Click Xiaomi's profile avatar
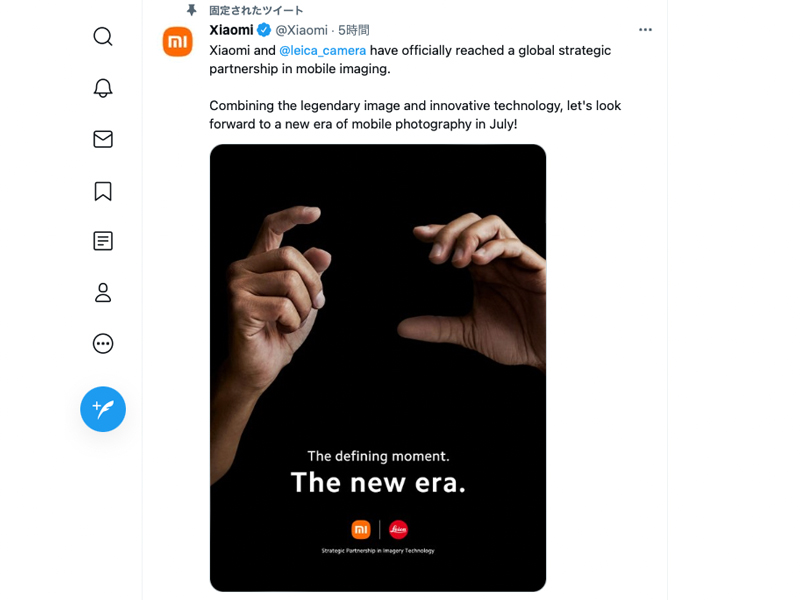 coord(177,42)
